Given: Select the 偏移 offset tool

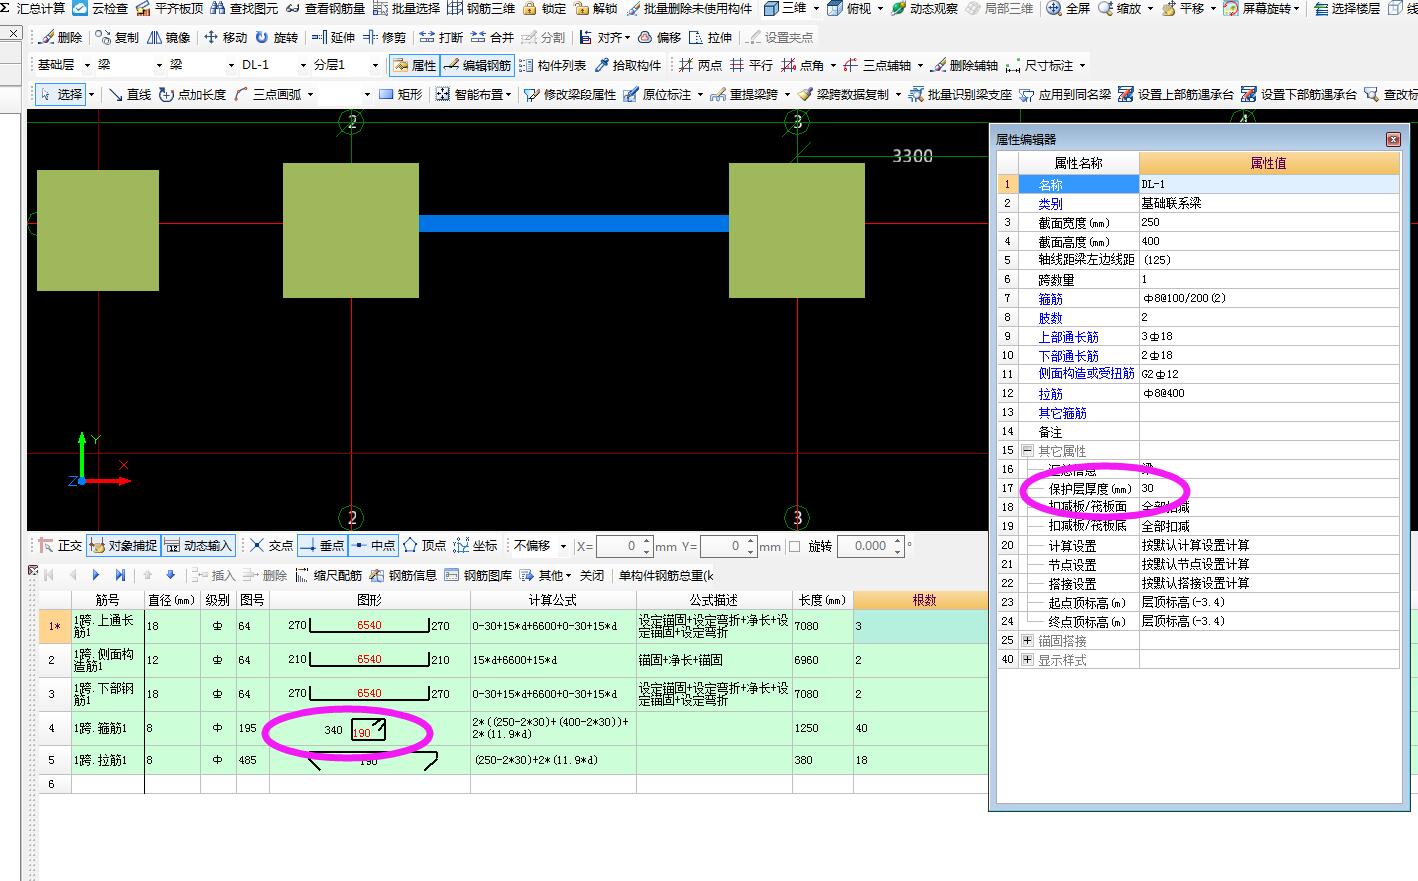Looking at the screenshot, I should tap(659, 37).
